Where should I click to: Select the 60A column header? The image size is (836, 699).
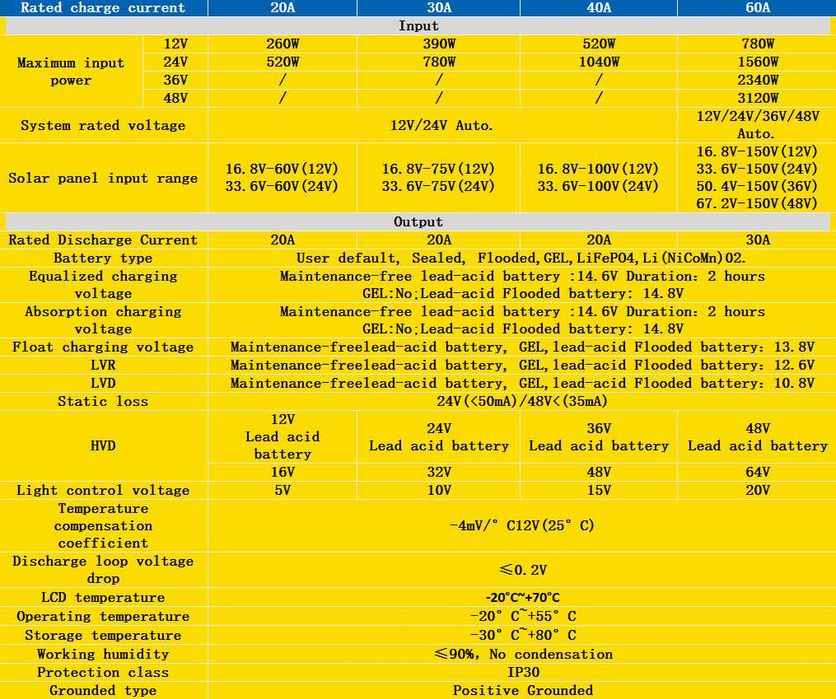point(757,7)
